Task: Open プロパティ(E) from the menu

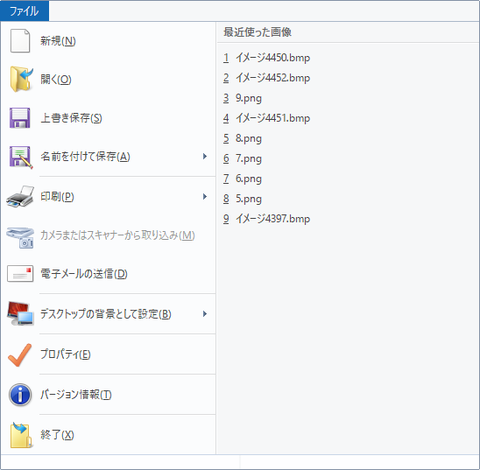Action: [108, 354]
